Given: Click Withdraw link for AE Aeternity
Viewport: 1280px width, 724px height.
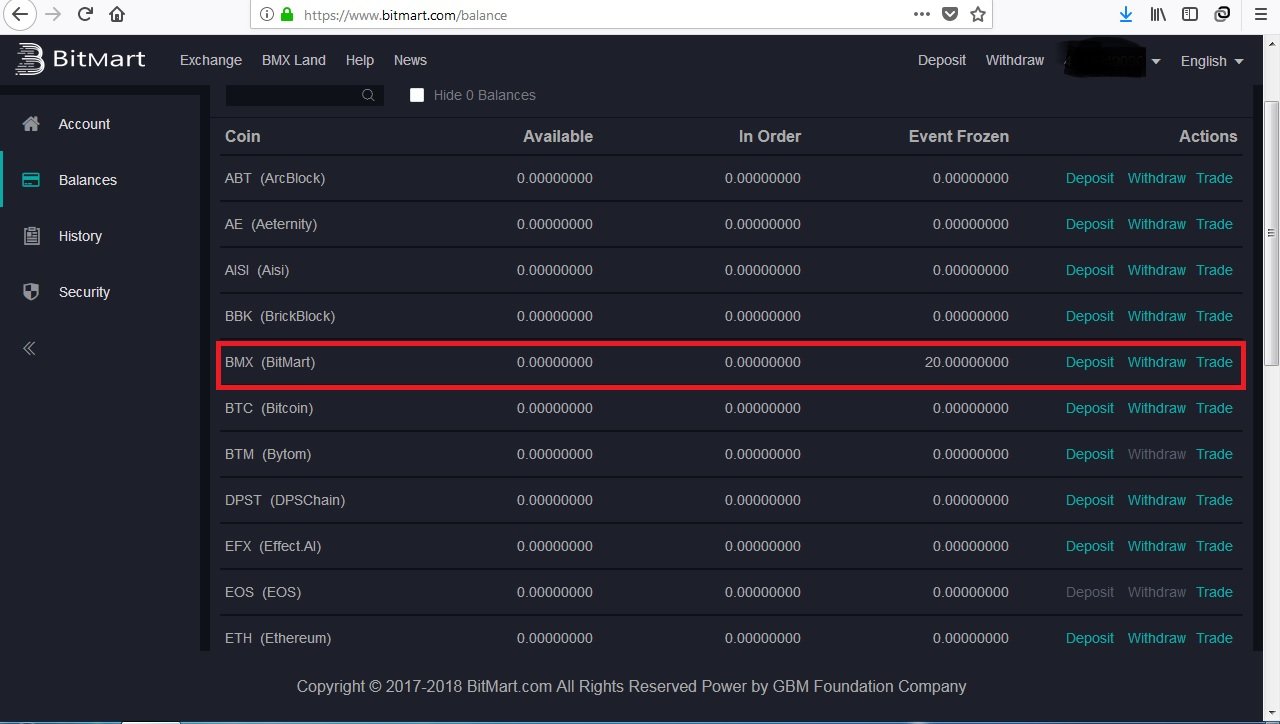Looking at the screenshot, I should pos(1157,224).
